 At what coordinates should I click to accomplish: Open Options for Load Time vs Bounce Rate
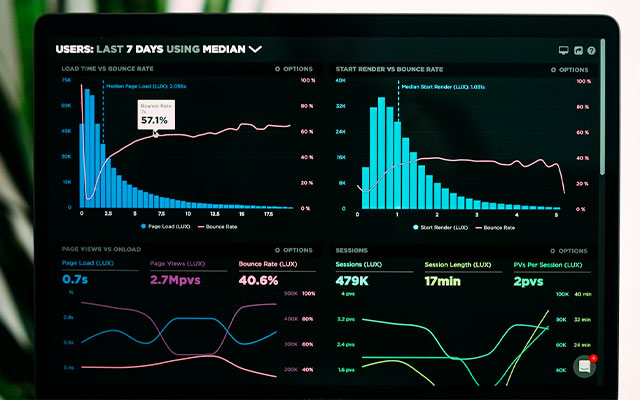coord(294,69)
